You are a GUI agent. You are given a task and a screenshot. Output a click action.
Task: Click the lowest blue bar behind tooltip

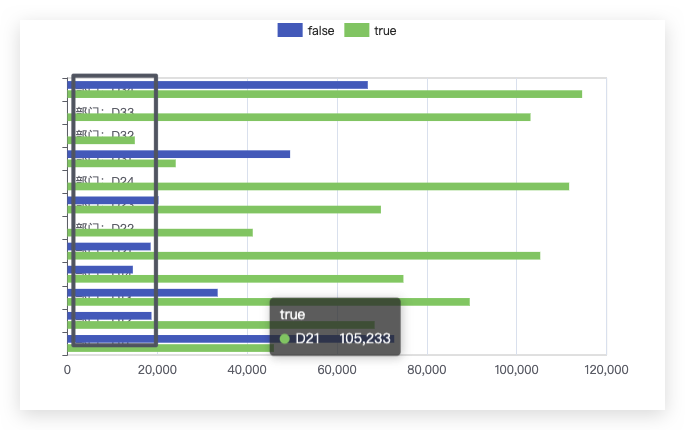231,339
